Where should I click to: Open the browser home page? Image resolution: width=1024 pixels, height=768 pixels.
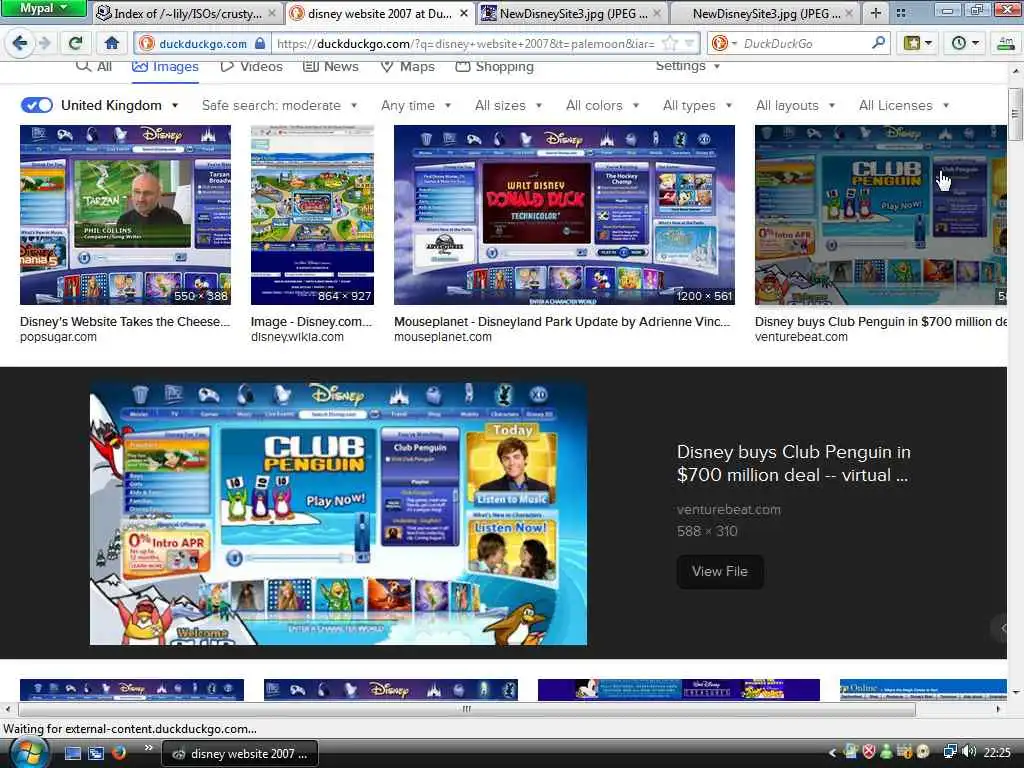pyautogui.click(x=112, y=44)
